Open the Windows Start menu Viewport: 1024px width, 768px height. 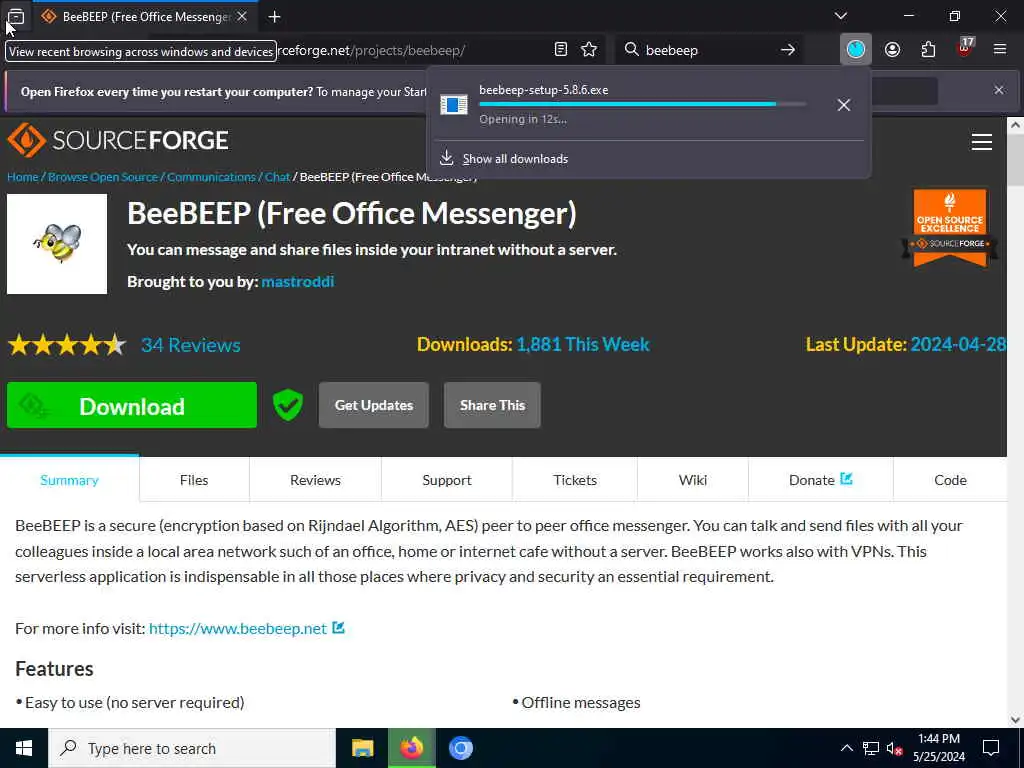[24, 748]
